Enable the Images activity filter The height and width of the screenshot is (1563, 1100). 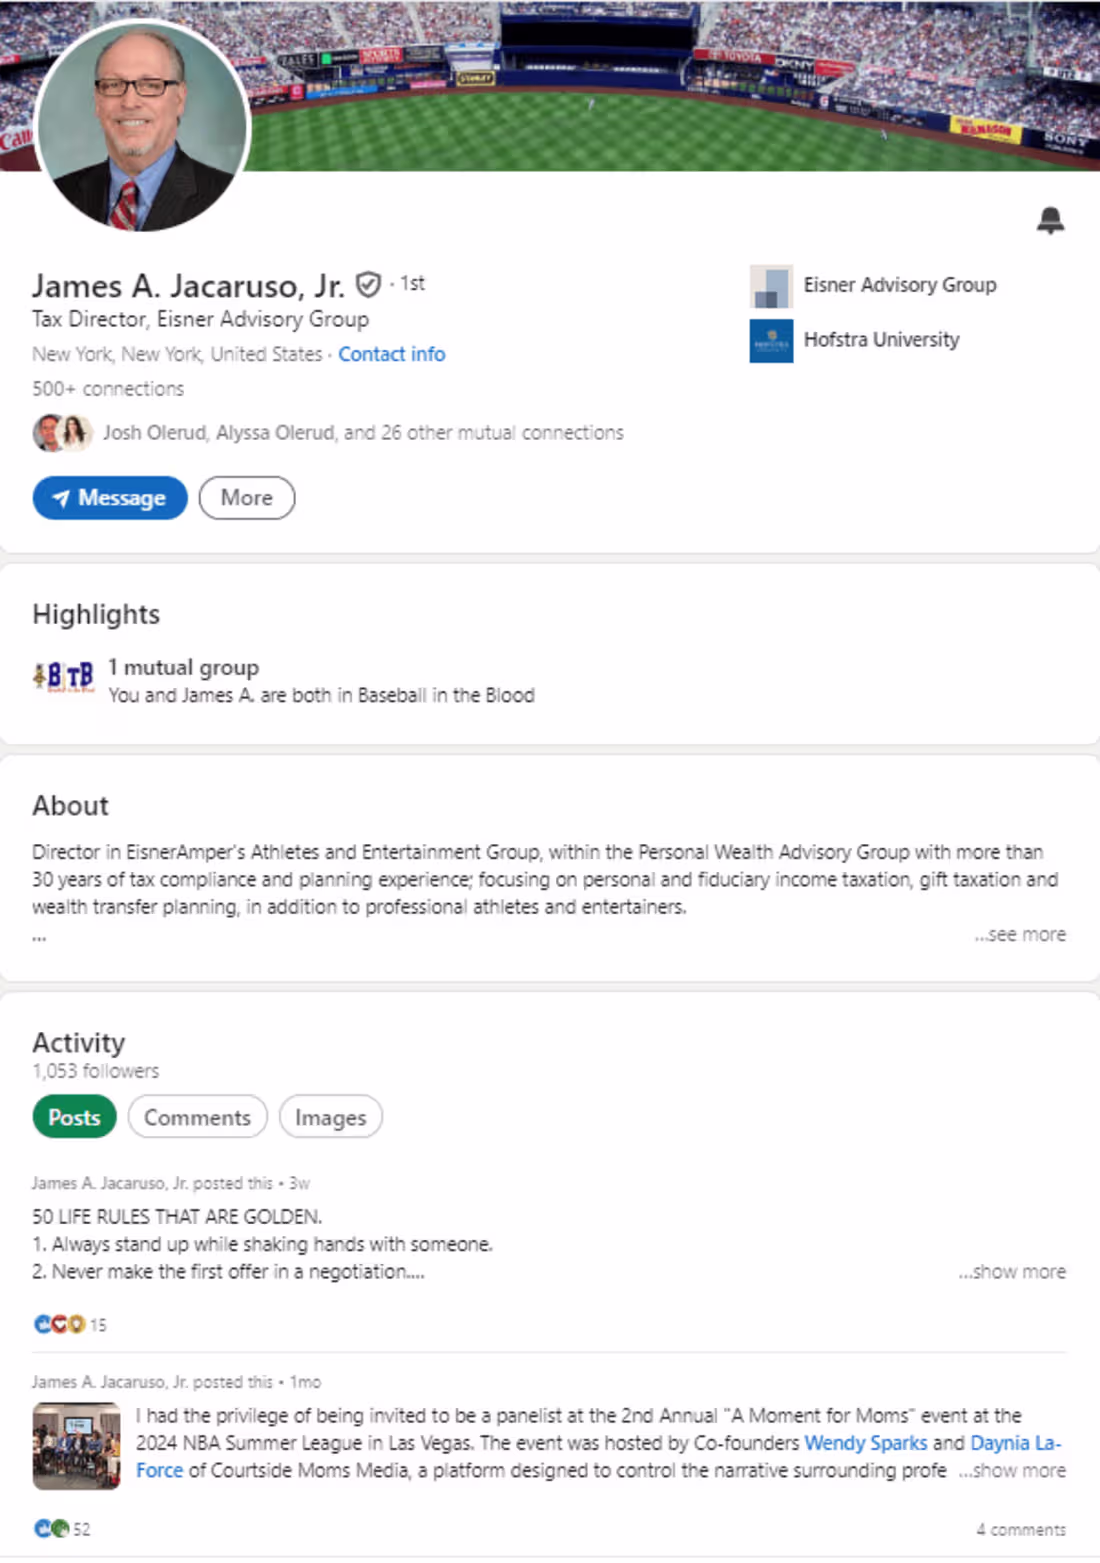(330, 1117)
